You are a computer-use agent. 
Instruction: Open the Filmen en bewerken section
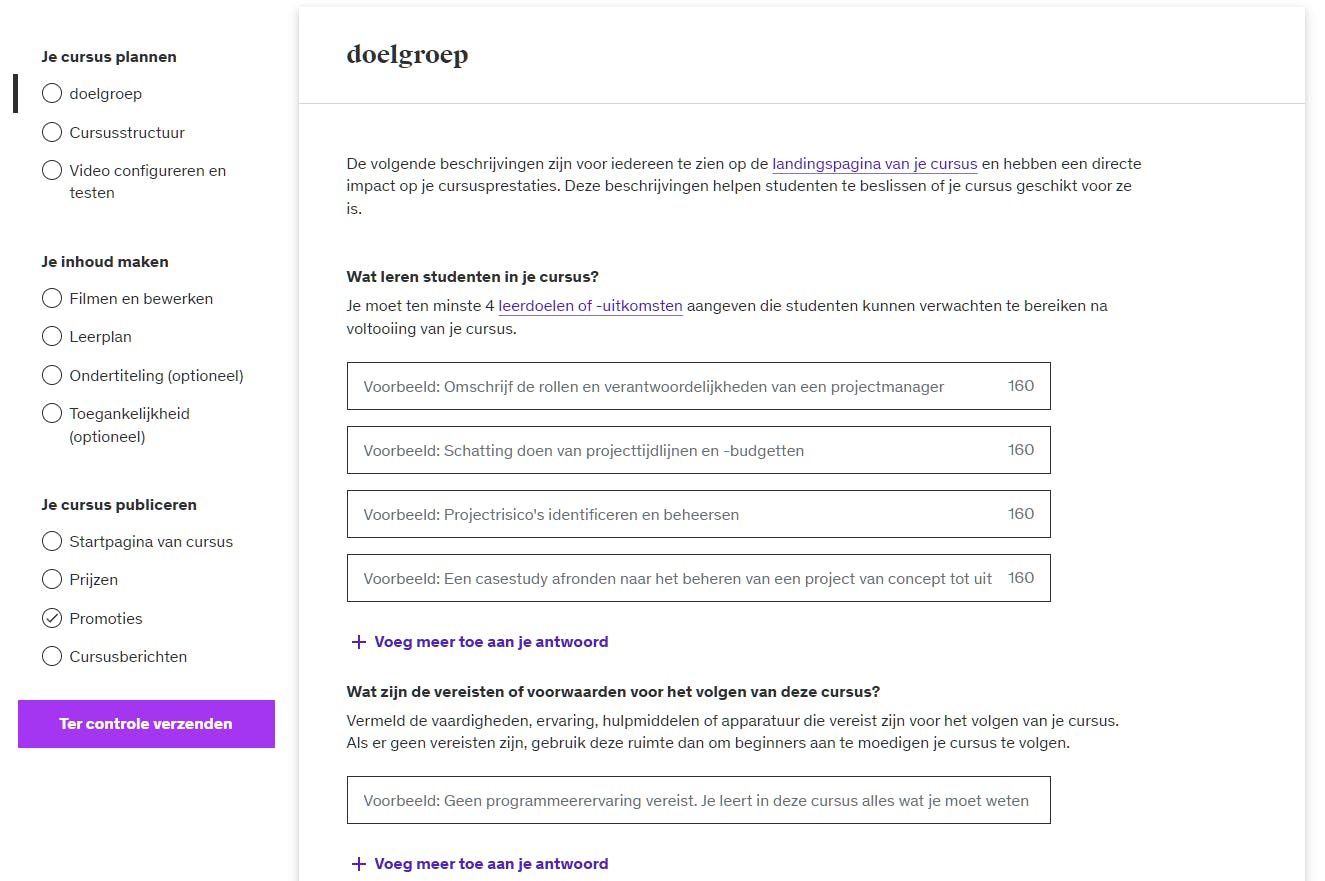coord(140,299)
